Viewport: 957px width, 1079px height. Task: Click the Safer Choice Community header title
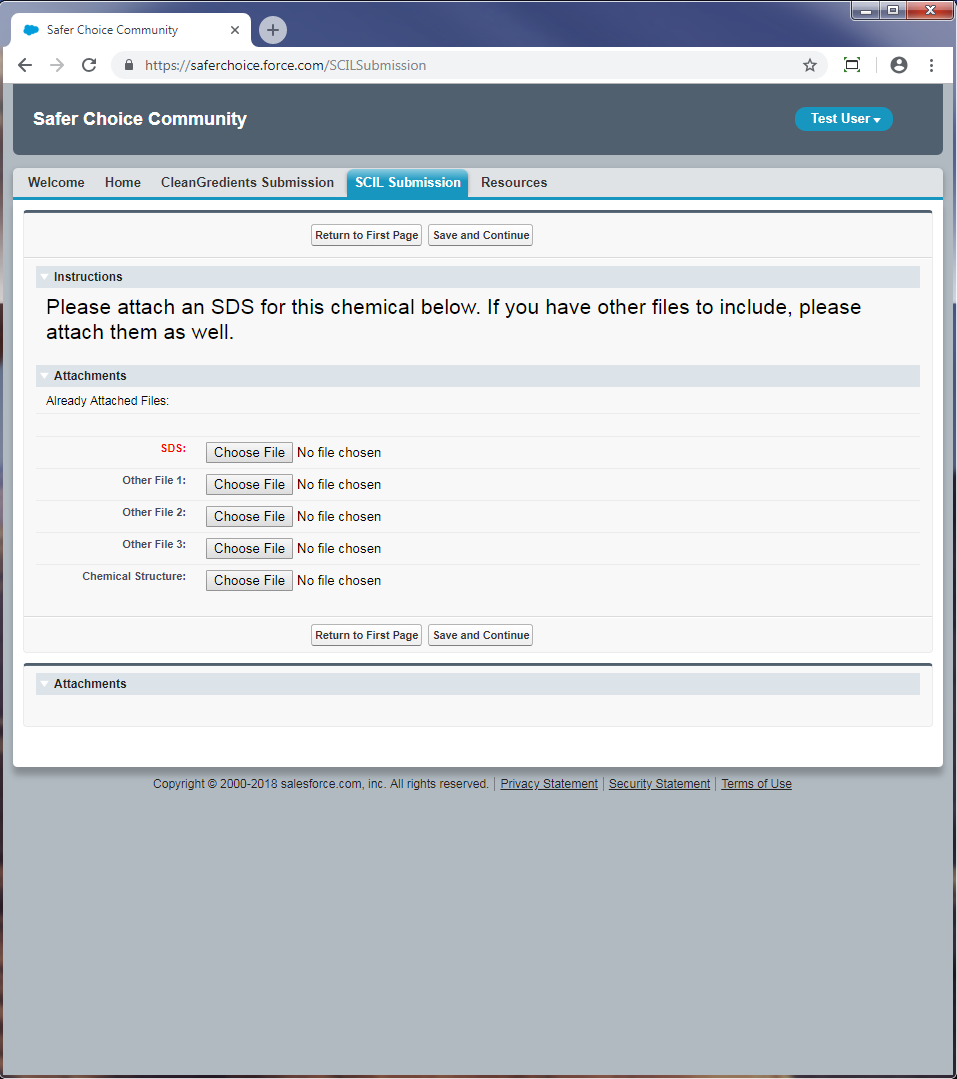click(140, 119)
